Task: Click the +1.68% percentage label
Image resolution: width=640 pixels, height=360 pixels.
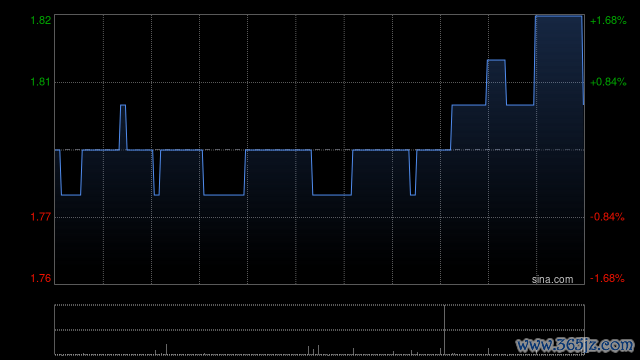Action: pos(608,20)
